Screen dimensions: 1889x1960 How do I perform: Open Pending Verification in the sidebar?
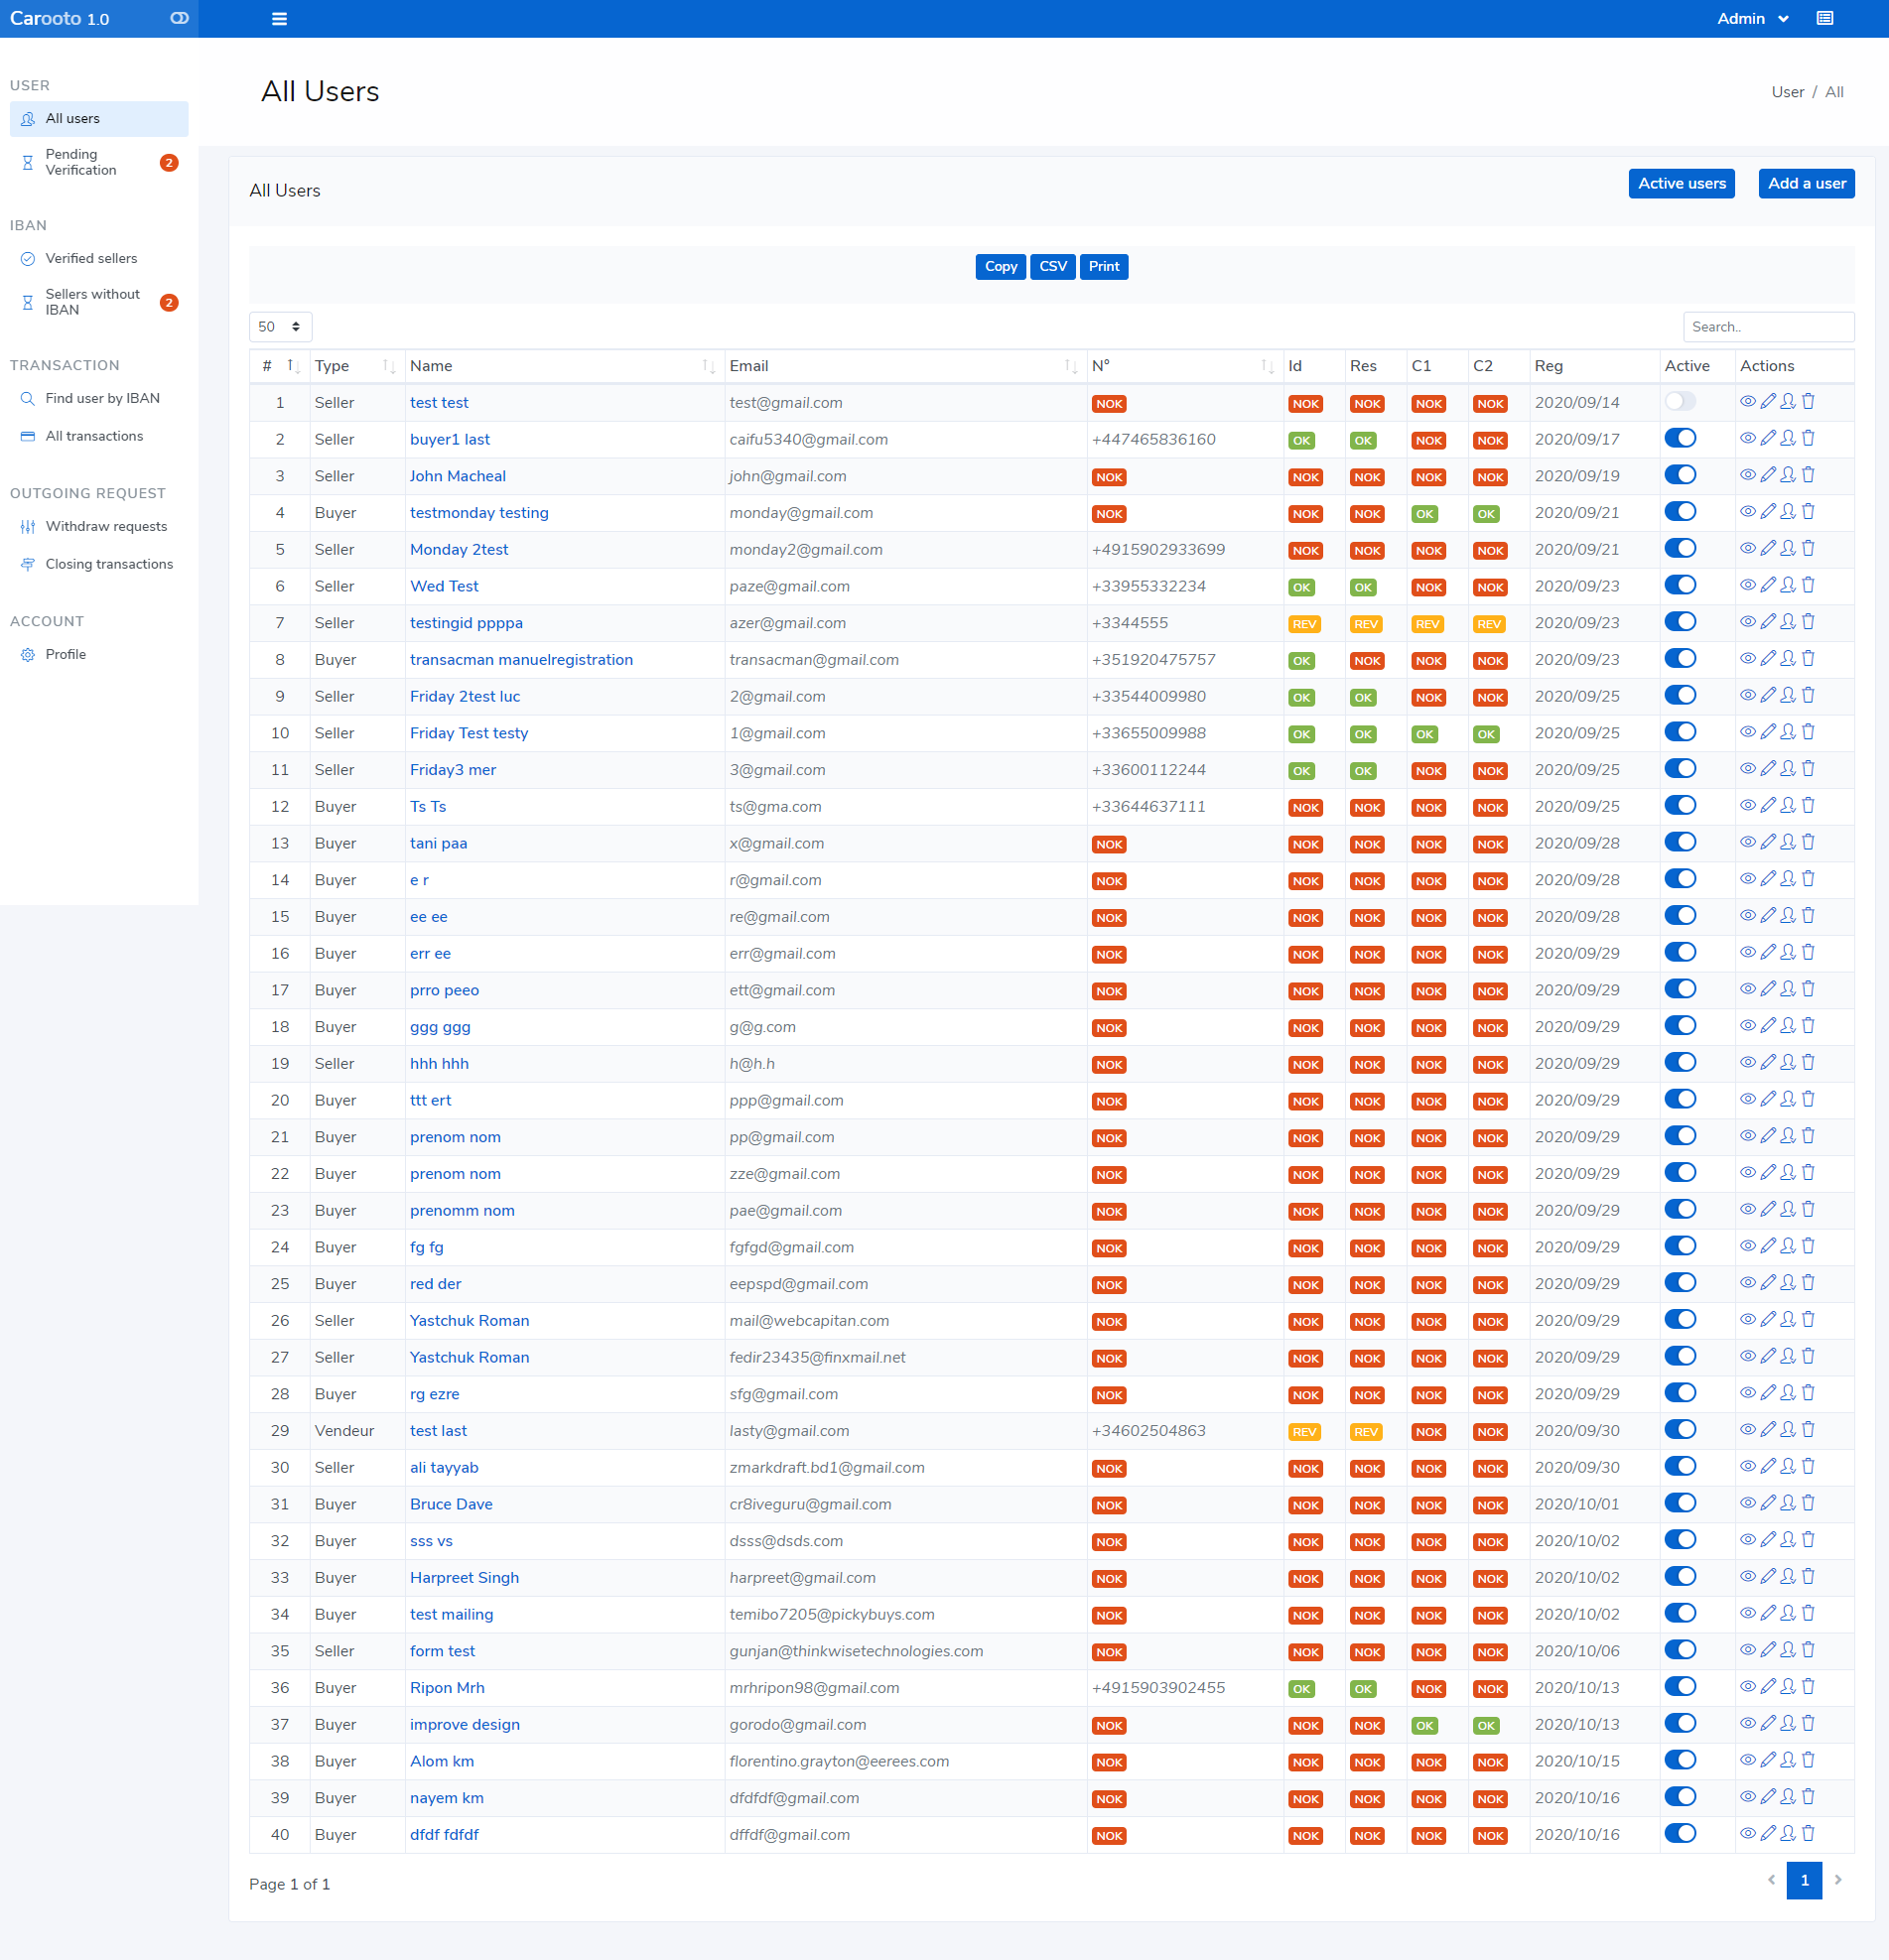click(81, 162)
